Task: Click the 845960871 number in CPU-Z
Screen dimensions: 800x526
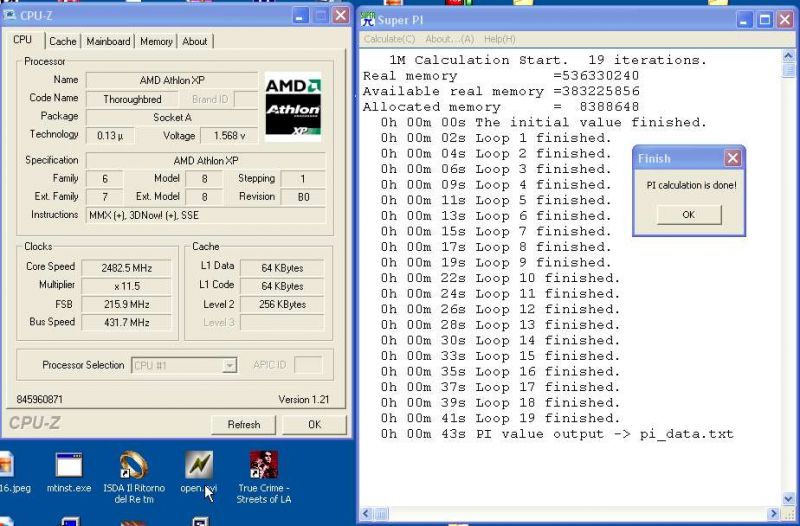Action: pos(39,399)
